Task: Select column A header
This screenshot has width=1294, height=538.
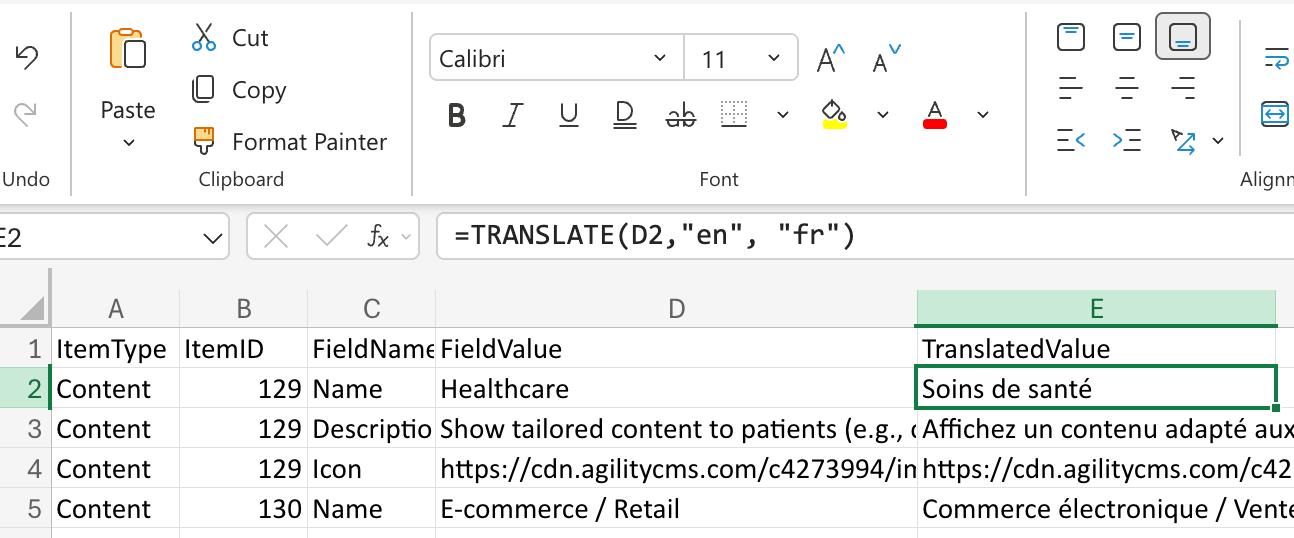Action: tap(116, 308)
